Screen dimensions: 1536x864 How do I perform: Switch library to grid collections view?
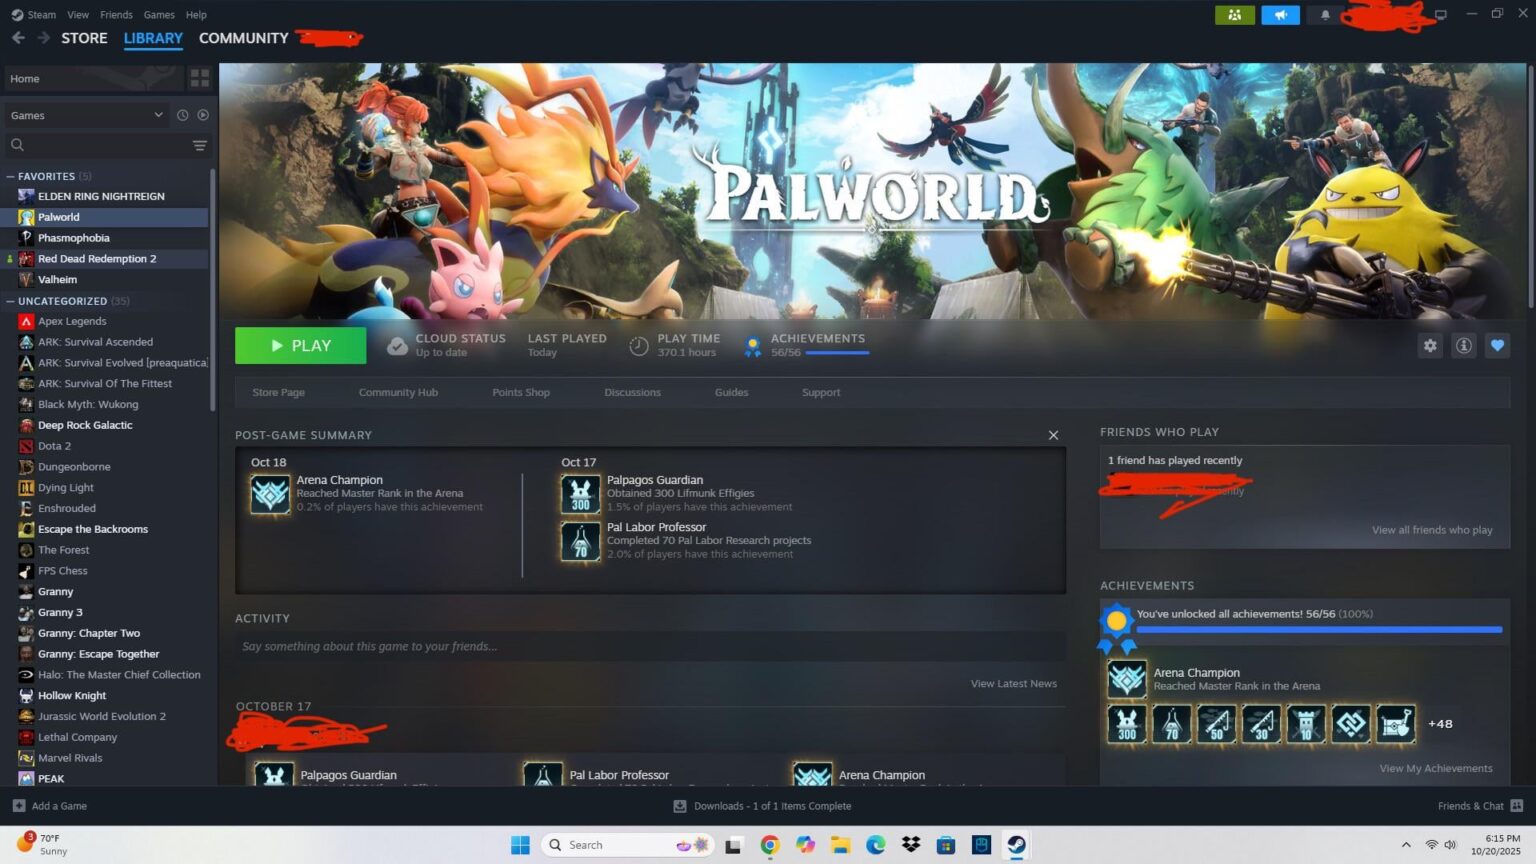pyautogui.click(x=200, y=78)
